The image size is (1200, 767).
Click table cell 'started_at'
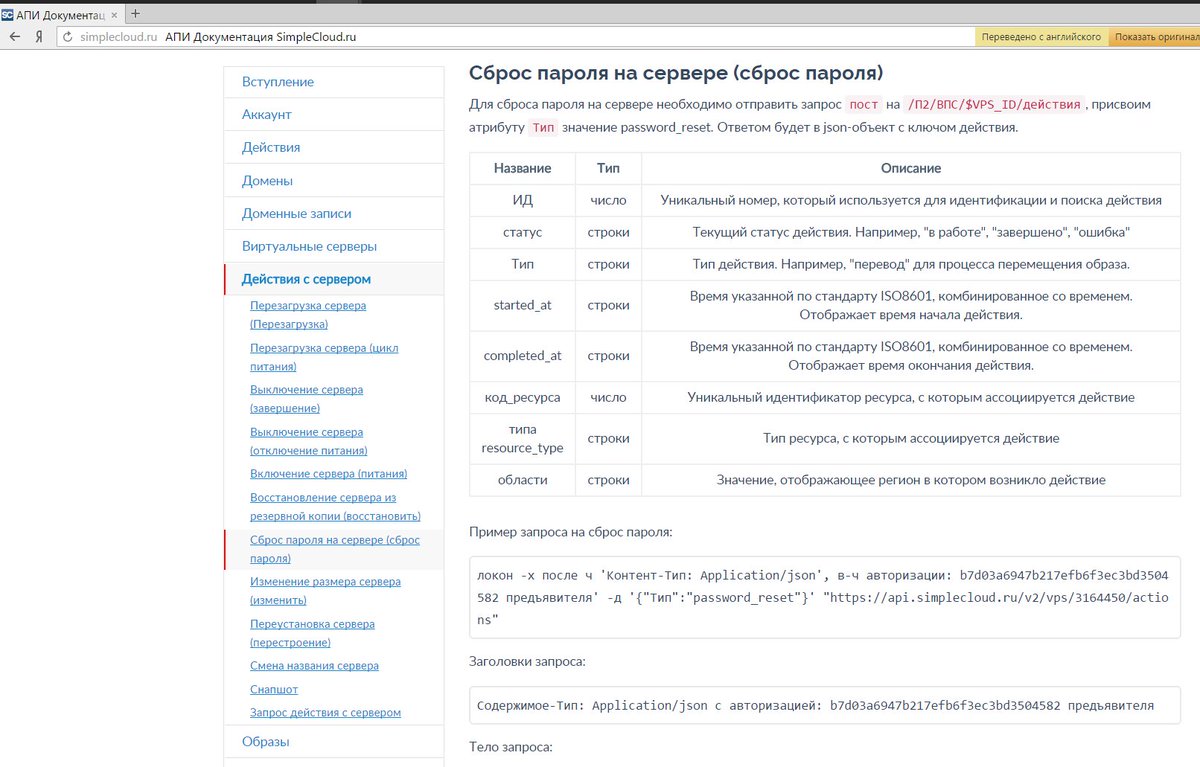pyautogui.click(x=522, y=305)
